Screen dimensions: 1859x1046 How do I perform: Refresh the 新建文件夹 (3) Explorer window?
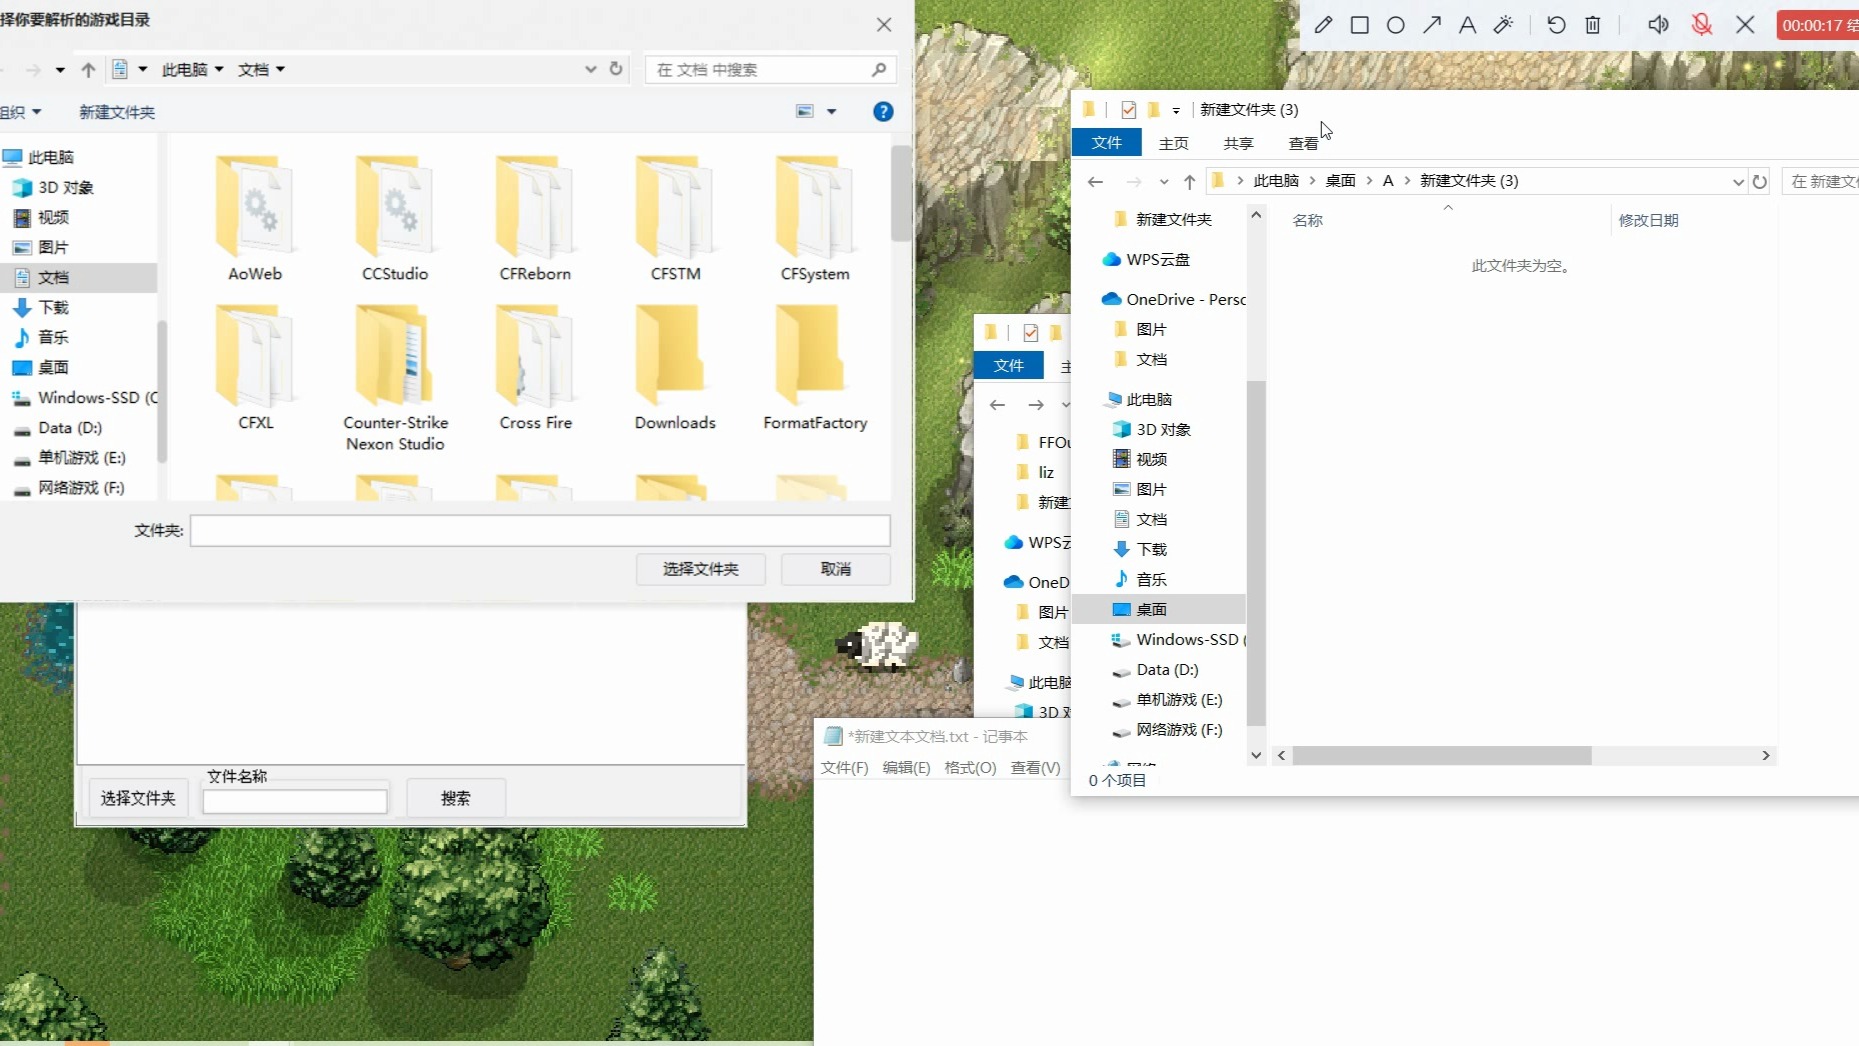[x=1760, y=181]
